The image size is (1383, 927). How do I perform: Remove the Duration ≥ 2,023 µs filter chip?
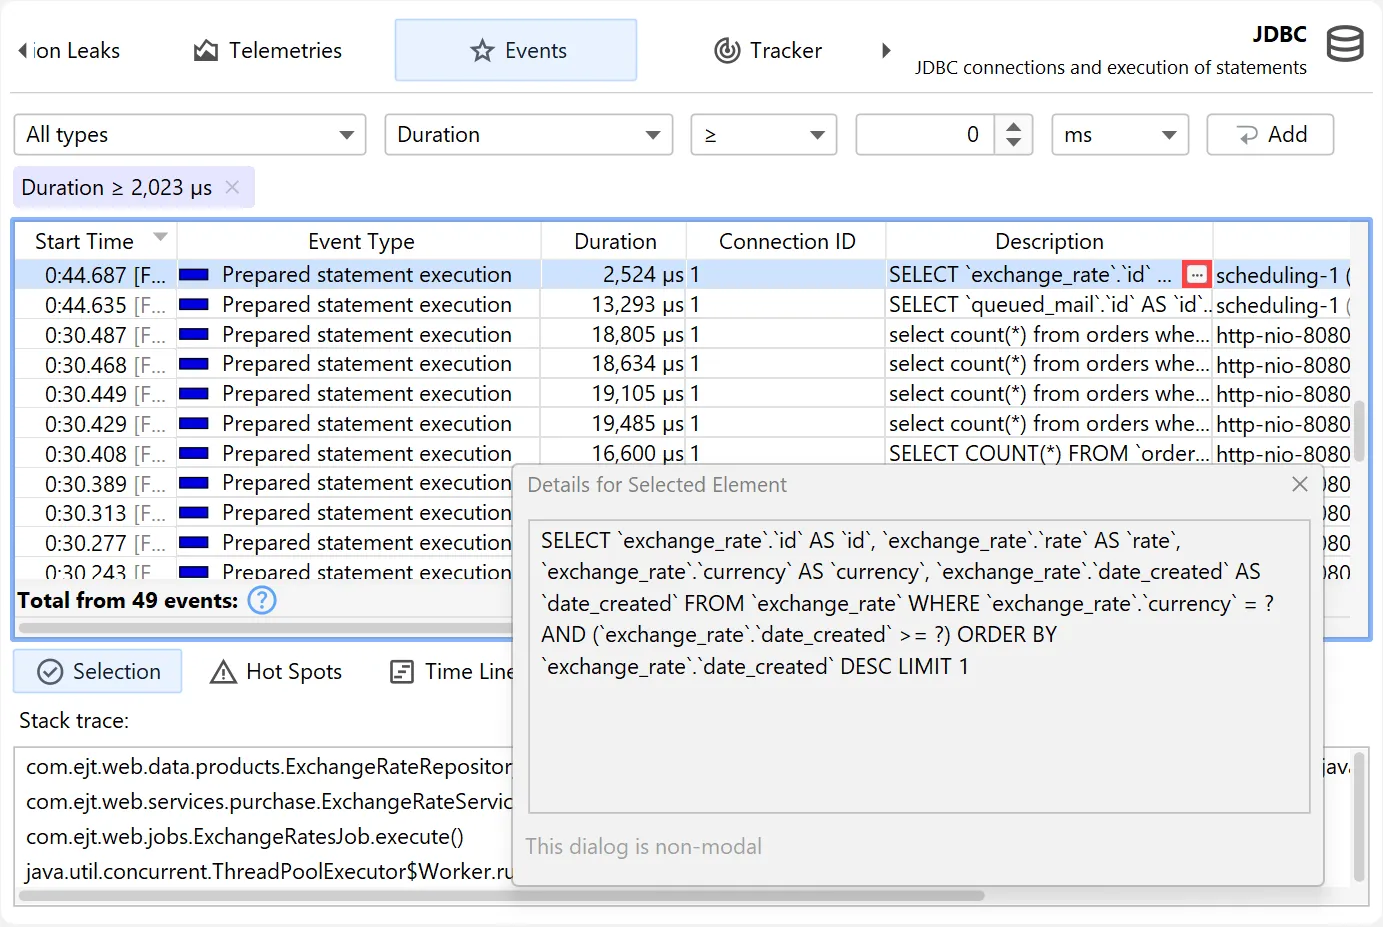[x=231, y=187]
